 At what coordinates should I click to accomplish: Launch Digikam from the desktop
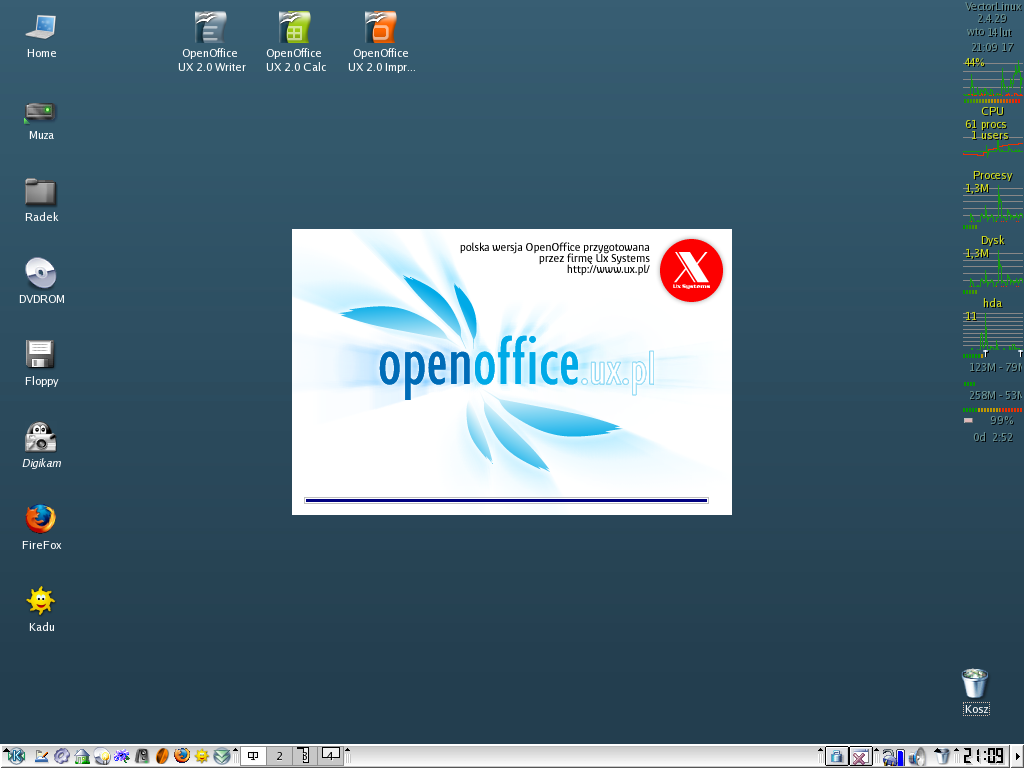click(x=41, y=438)
